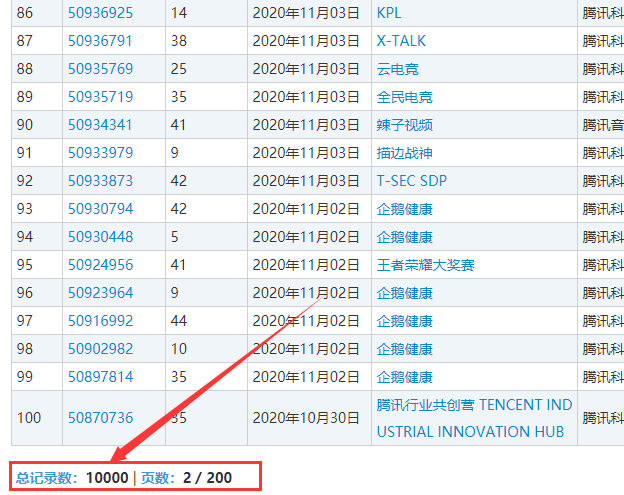Open registration number 50936925 link
Image resolution: width=624 pixels, height=495 pixels.
click(100, 13)
